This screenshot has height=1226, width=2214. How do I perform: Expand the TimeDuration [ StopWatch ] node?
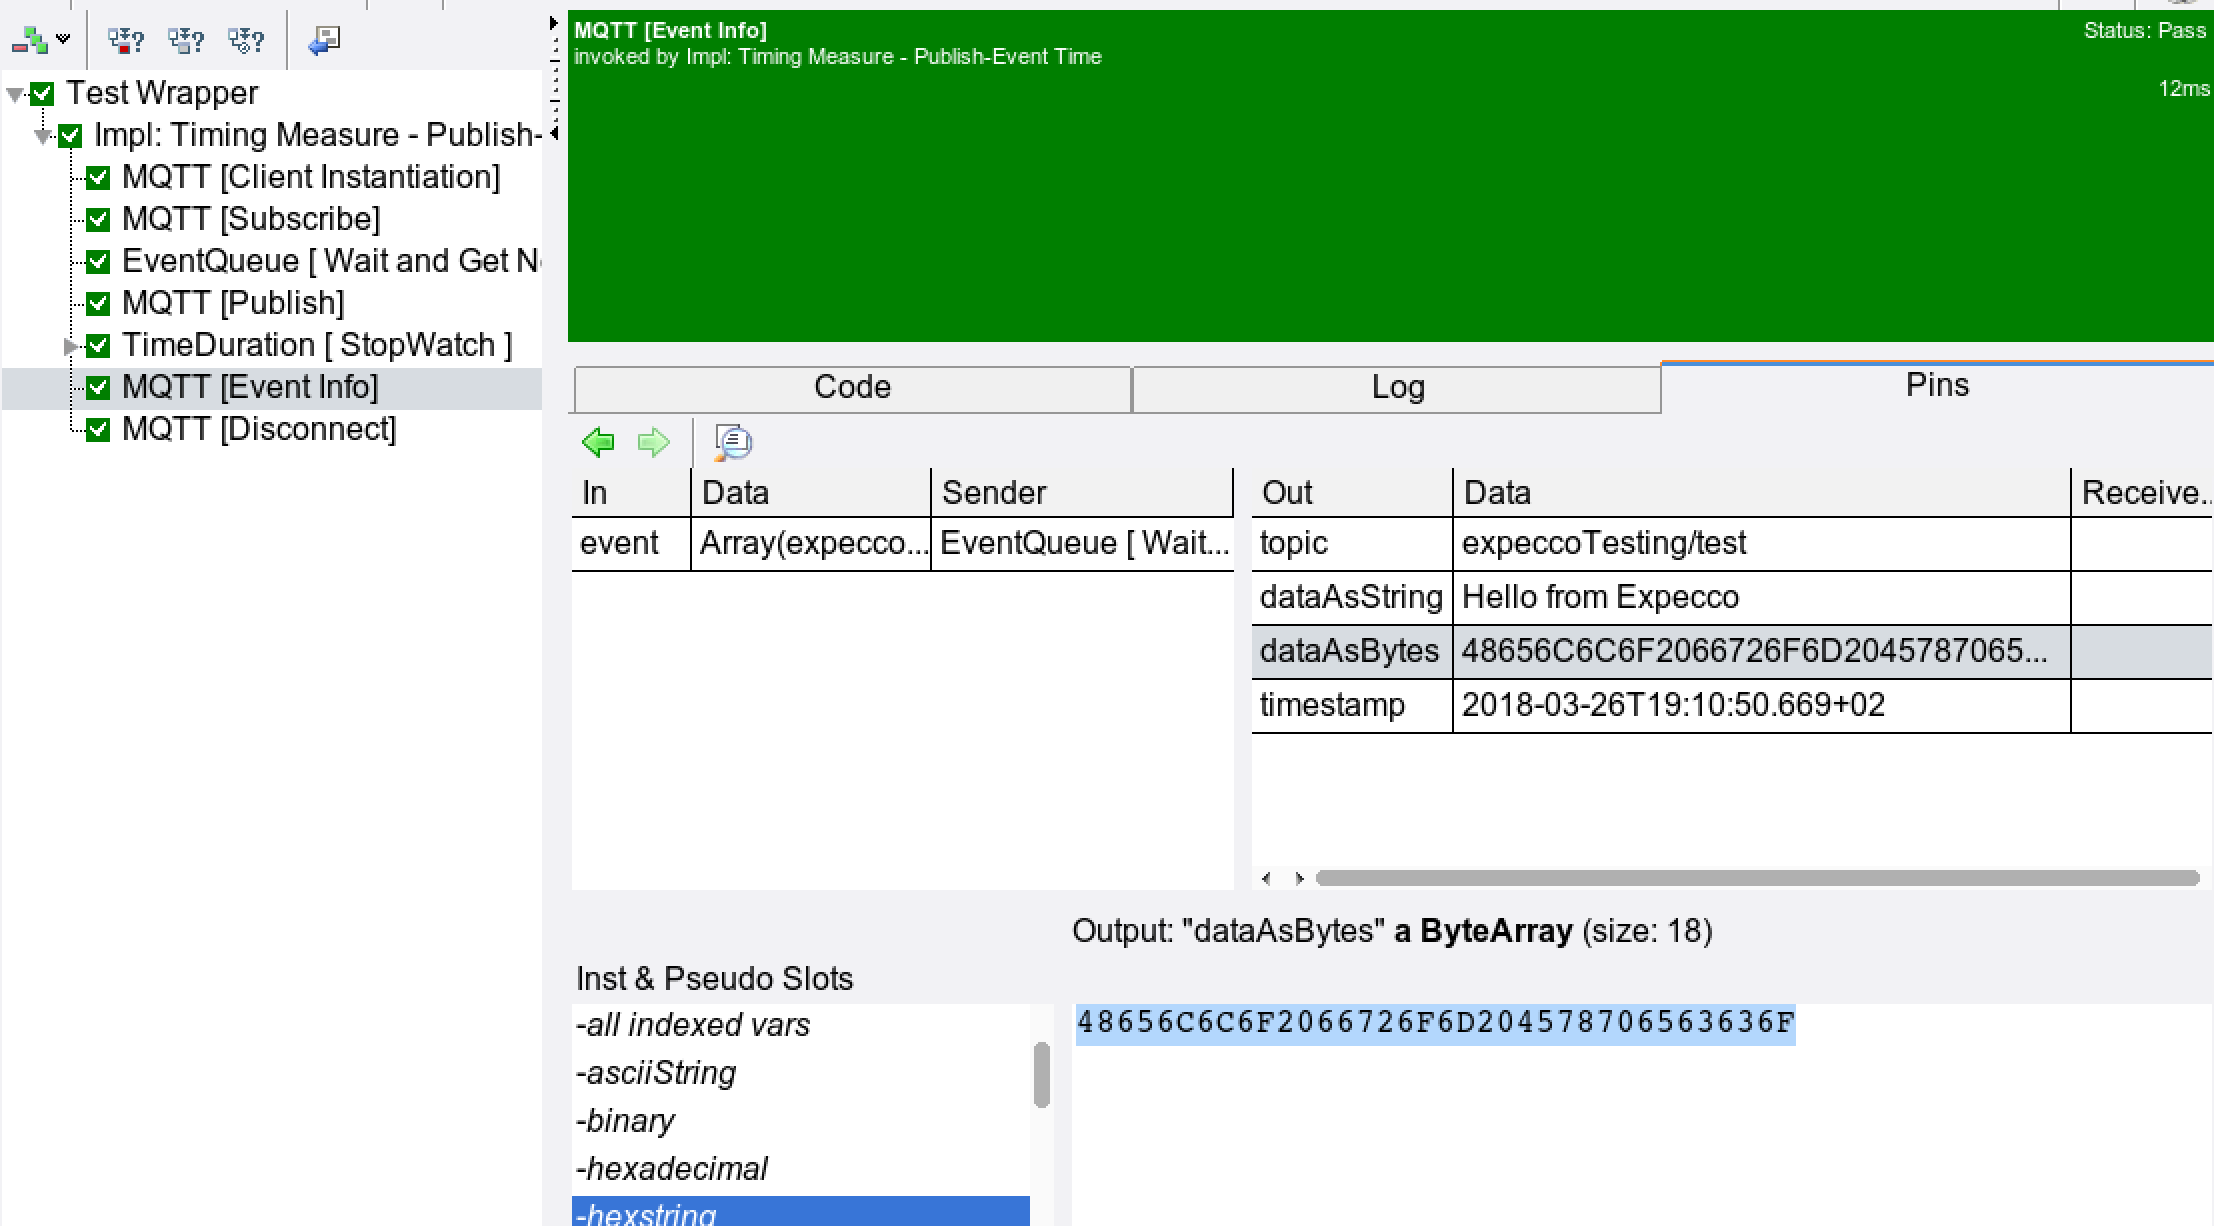(x=70, y=346)
